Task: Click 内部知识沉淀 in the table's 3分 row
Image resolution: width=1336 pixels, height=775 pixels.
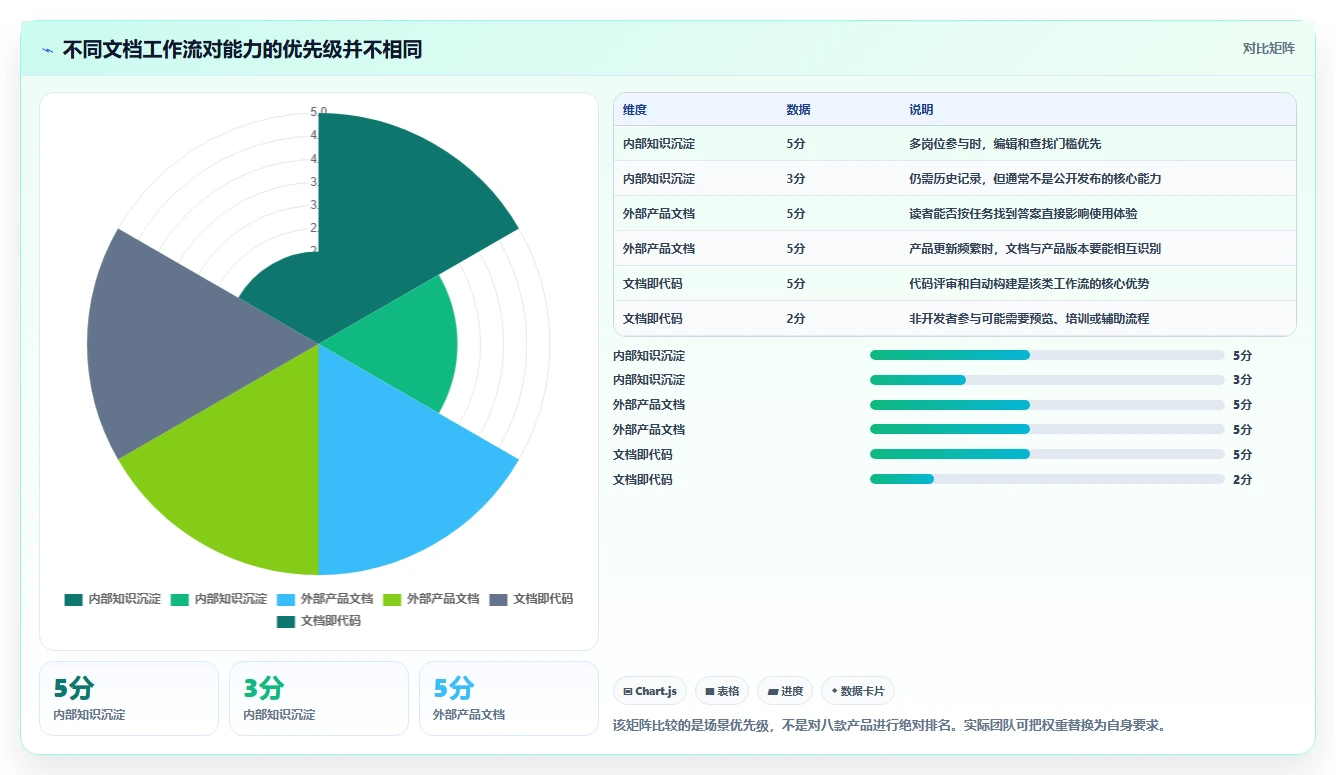Action: pyautogui.click(x=659, y=179)
